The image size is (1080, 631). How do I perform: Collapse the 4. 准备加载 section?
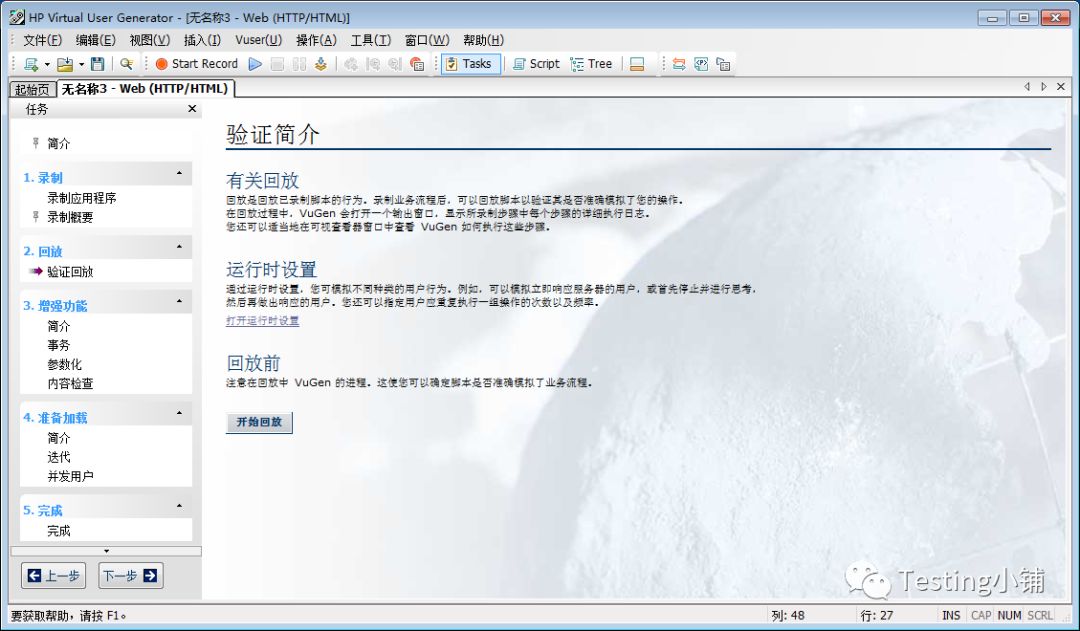(x=179, y=413)
